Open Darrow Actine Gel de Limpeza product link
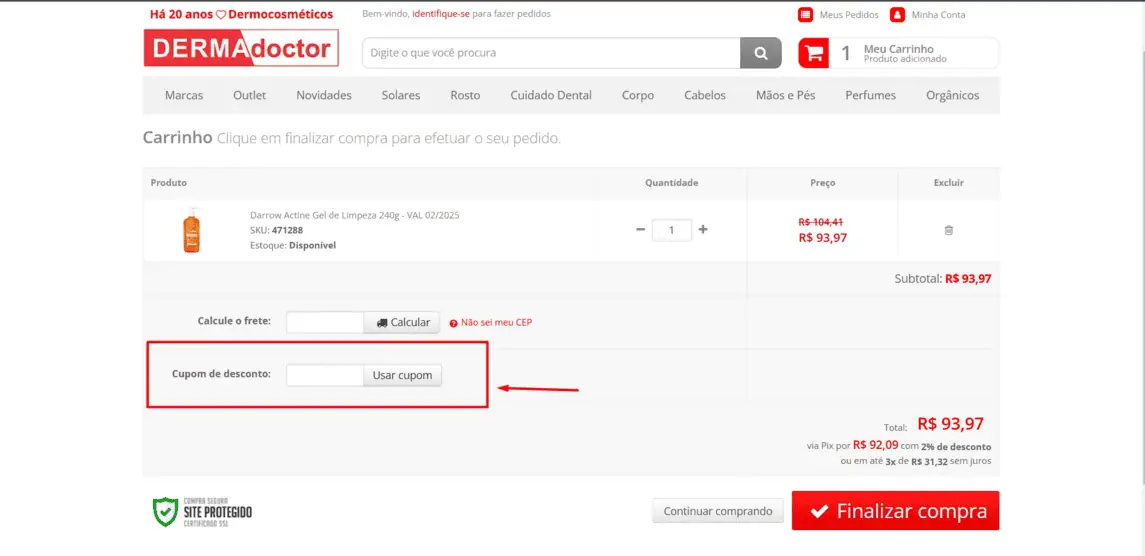 [355, 216]
